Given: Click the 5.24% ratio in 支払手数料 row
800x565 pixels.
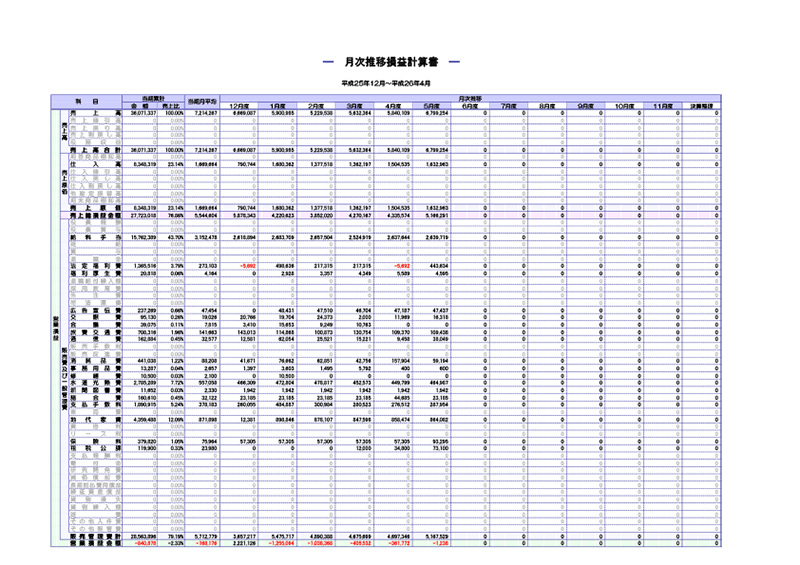Looking at the screenshot, I should pos(177,405).
